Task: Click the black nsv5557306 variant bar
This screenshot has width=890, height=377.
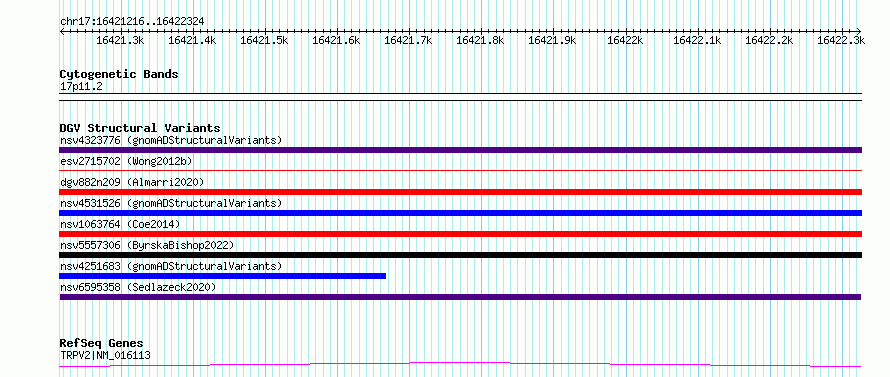Action: point(460,255)
